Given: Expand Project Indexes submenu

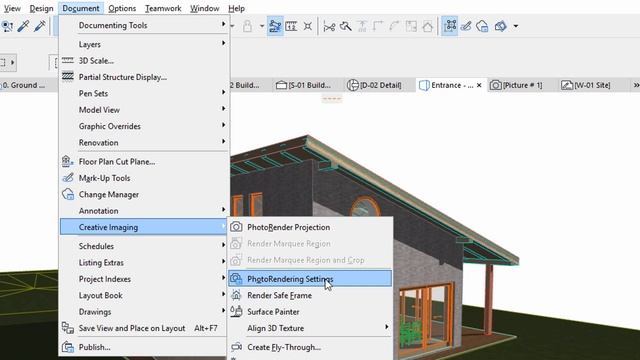Looking at the screenshot, I should pyautogui.click(x=144, y=279).
